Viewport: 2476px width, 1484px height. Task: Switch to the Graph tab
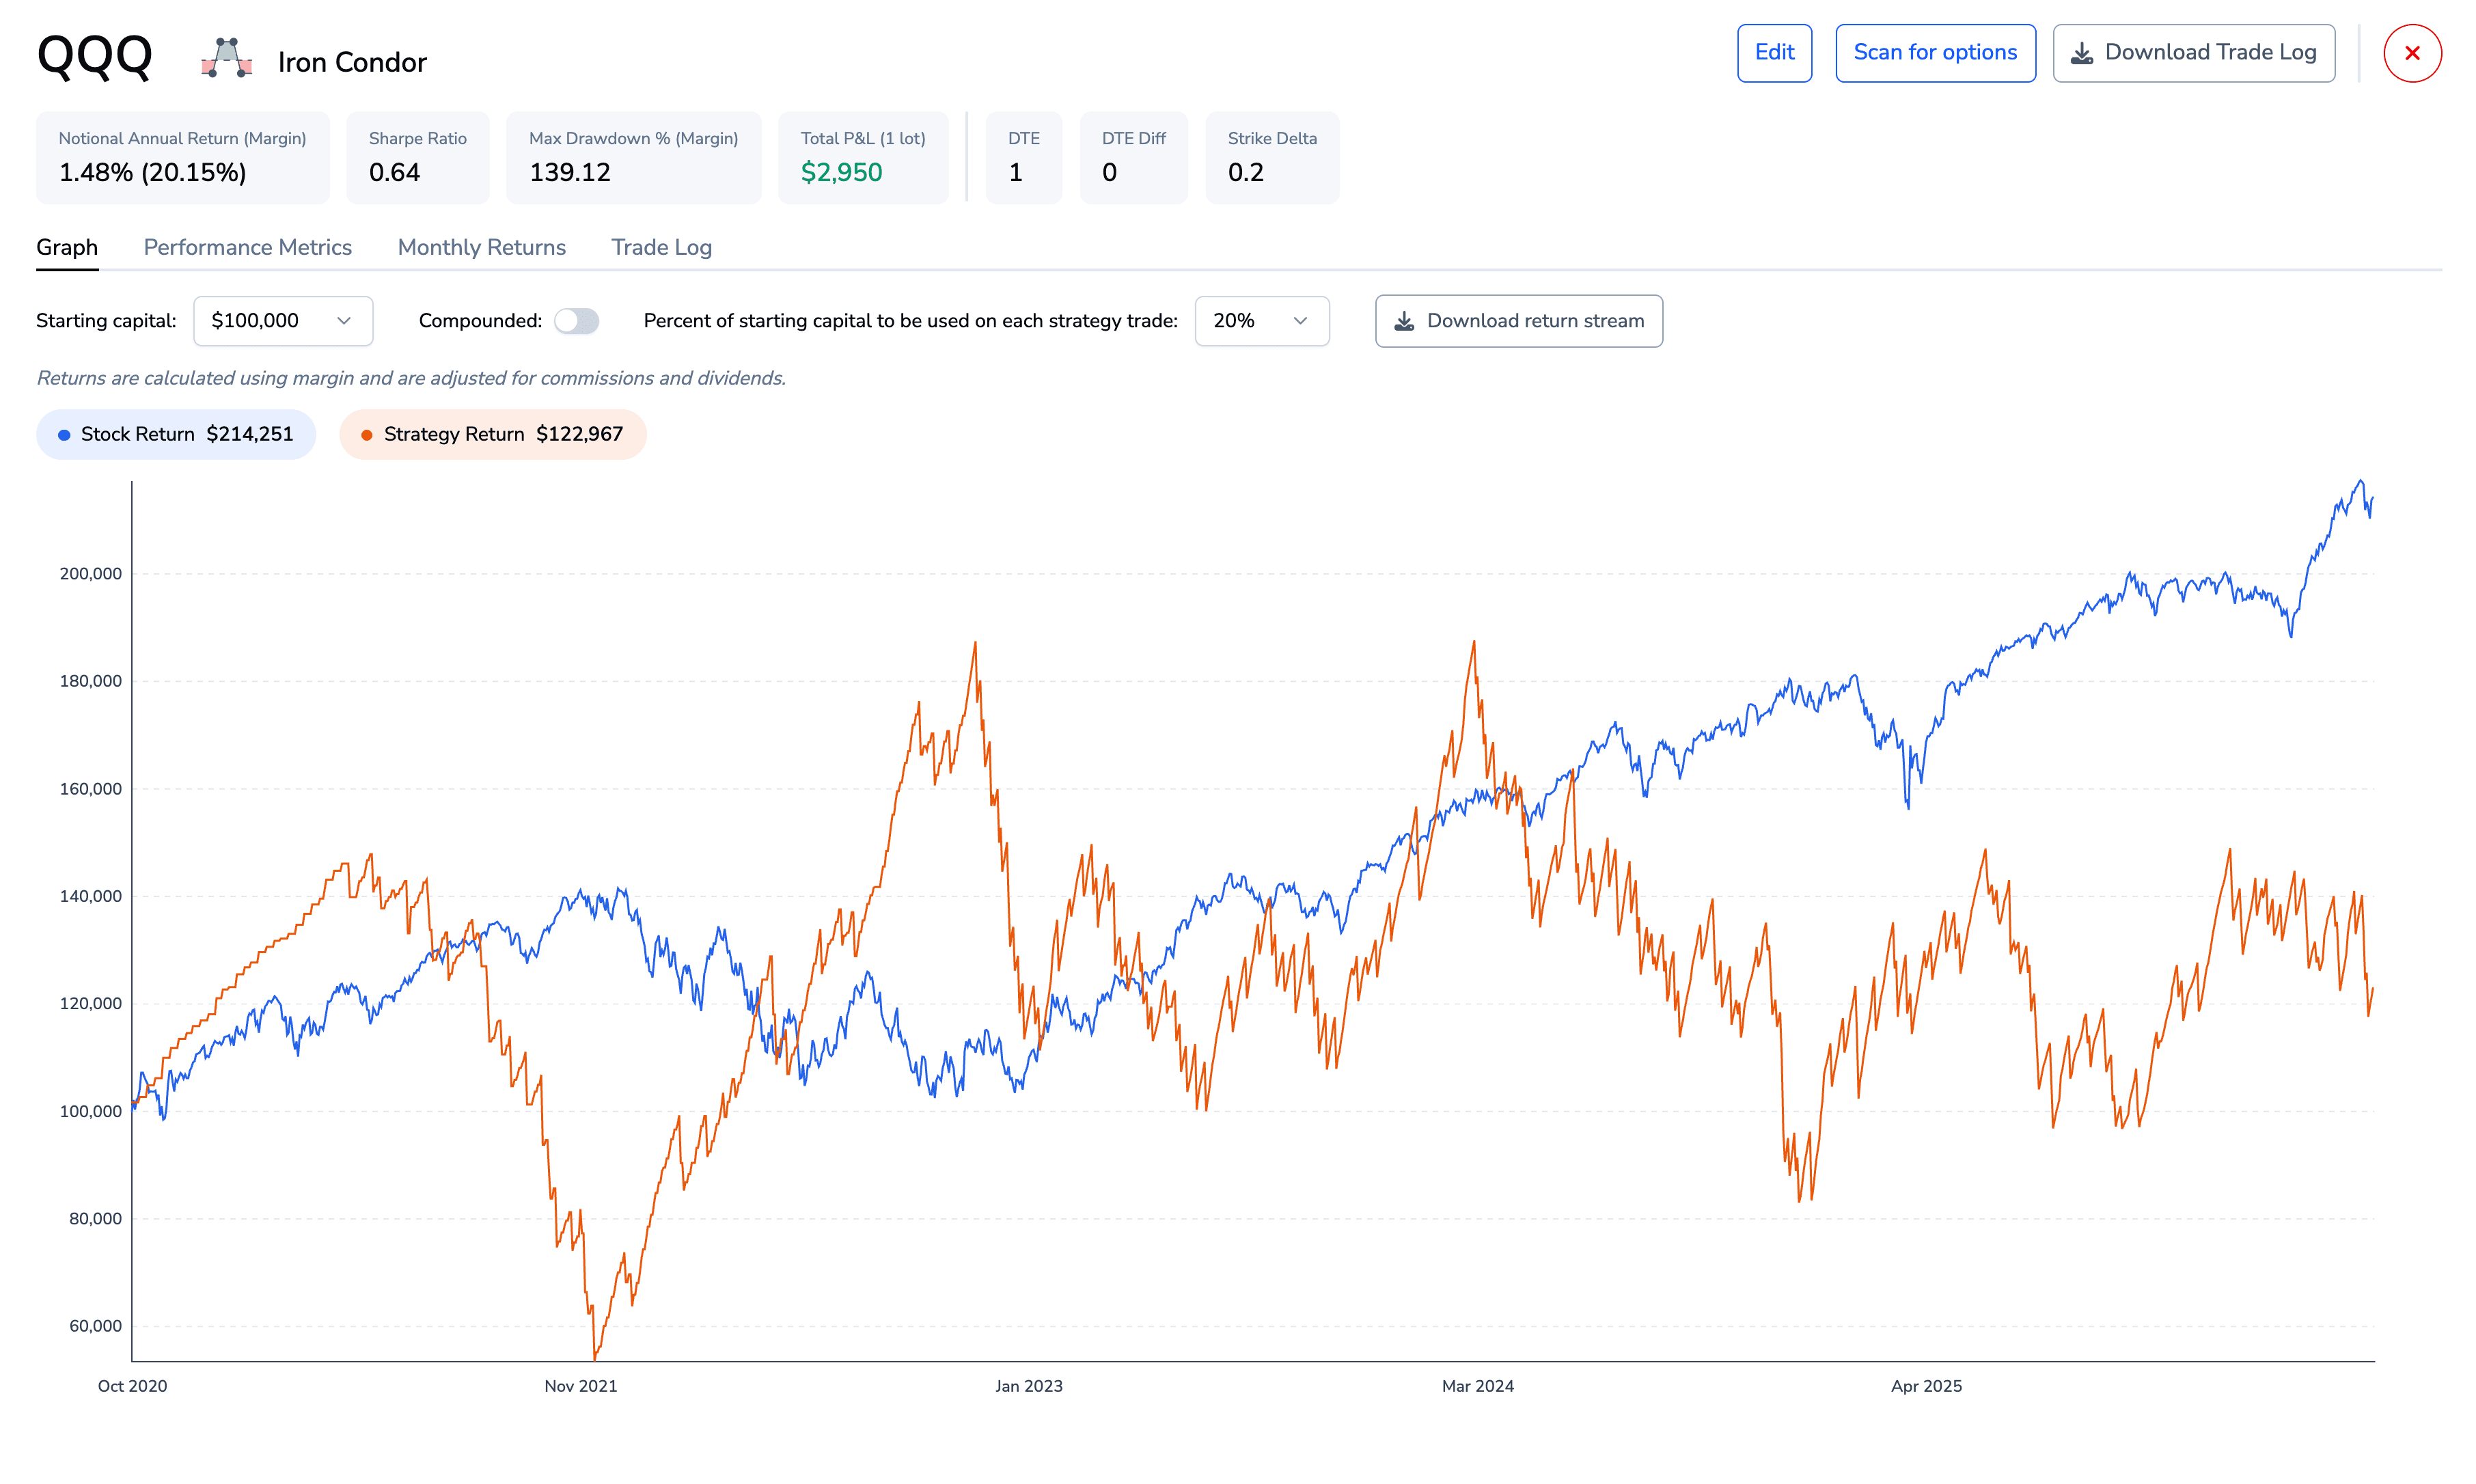[67, 247]
